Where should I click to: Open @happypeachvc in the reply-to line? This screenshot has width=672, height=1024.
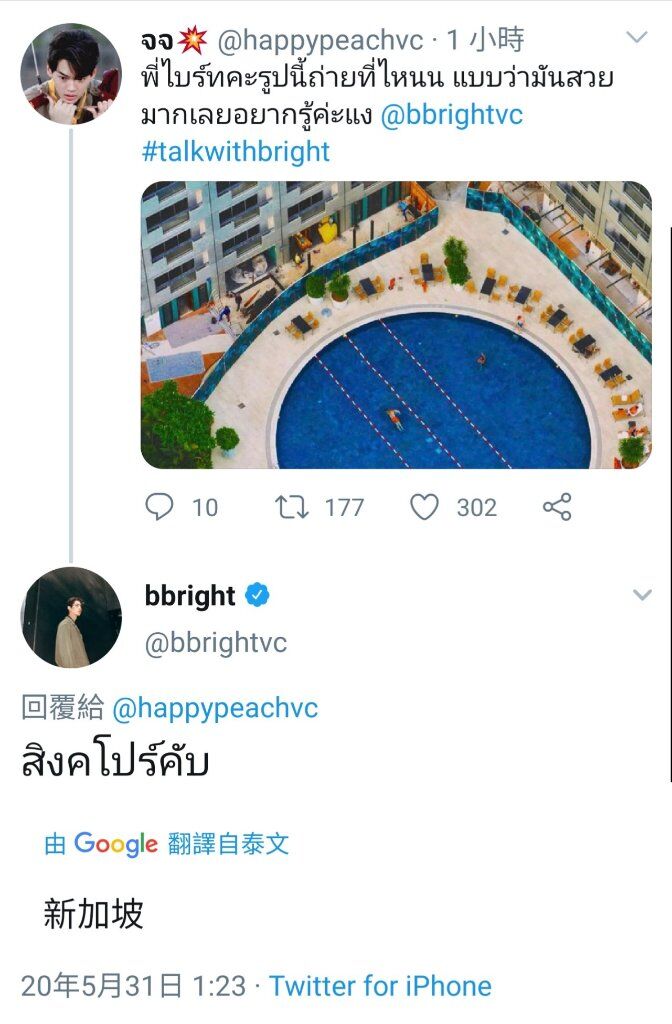point(215,708)
